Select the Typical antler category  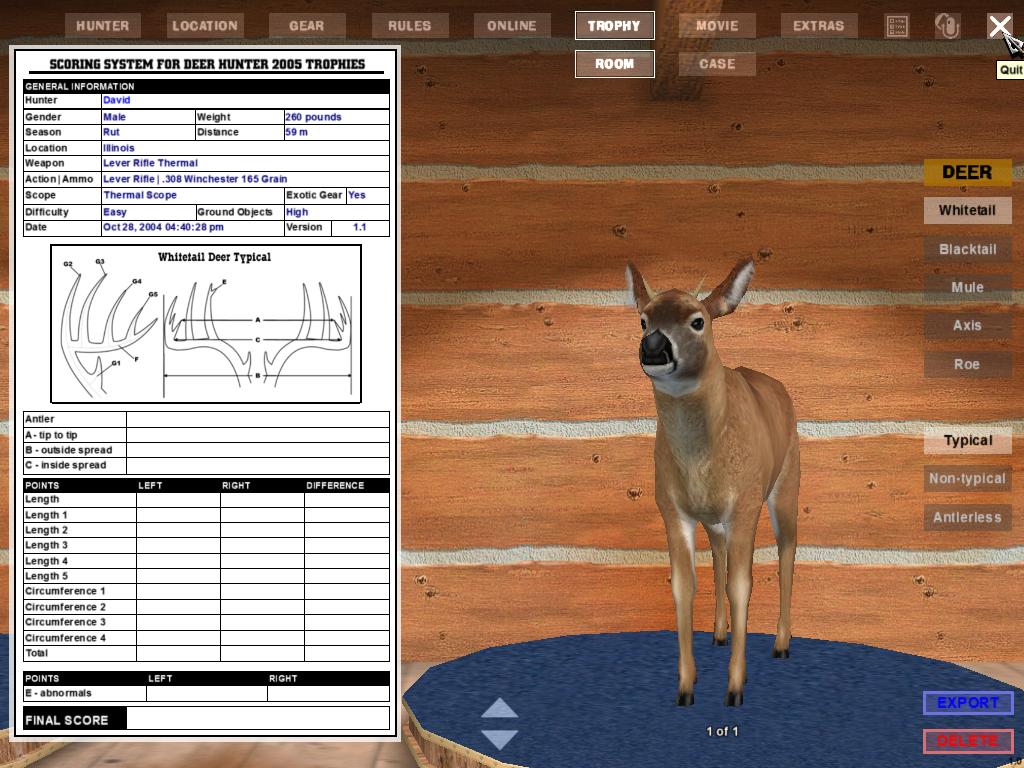pos(967,441)
